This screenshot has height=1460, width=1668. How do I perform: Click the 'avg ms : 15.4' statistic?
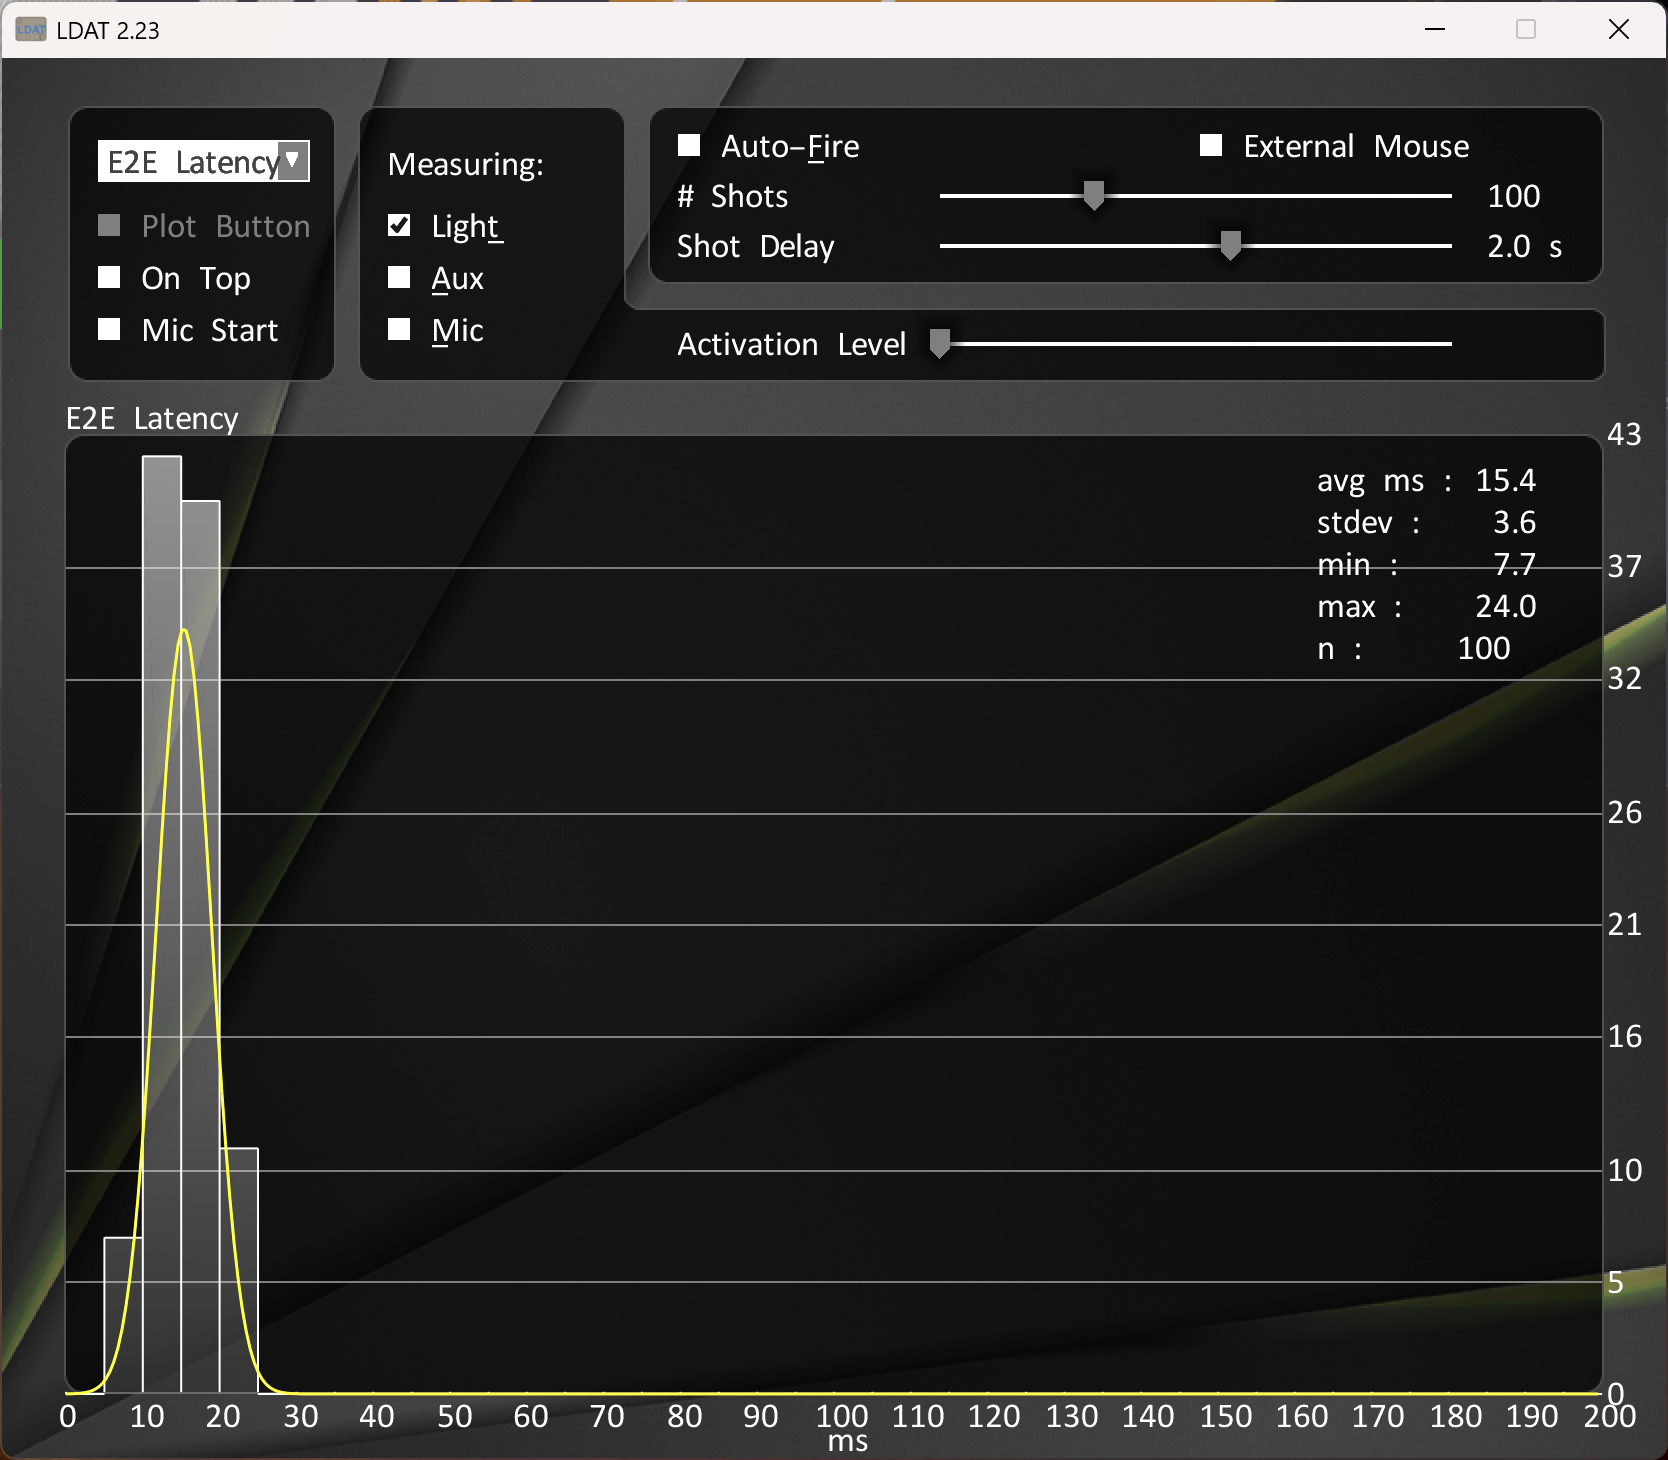(x=1426, y=481)
